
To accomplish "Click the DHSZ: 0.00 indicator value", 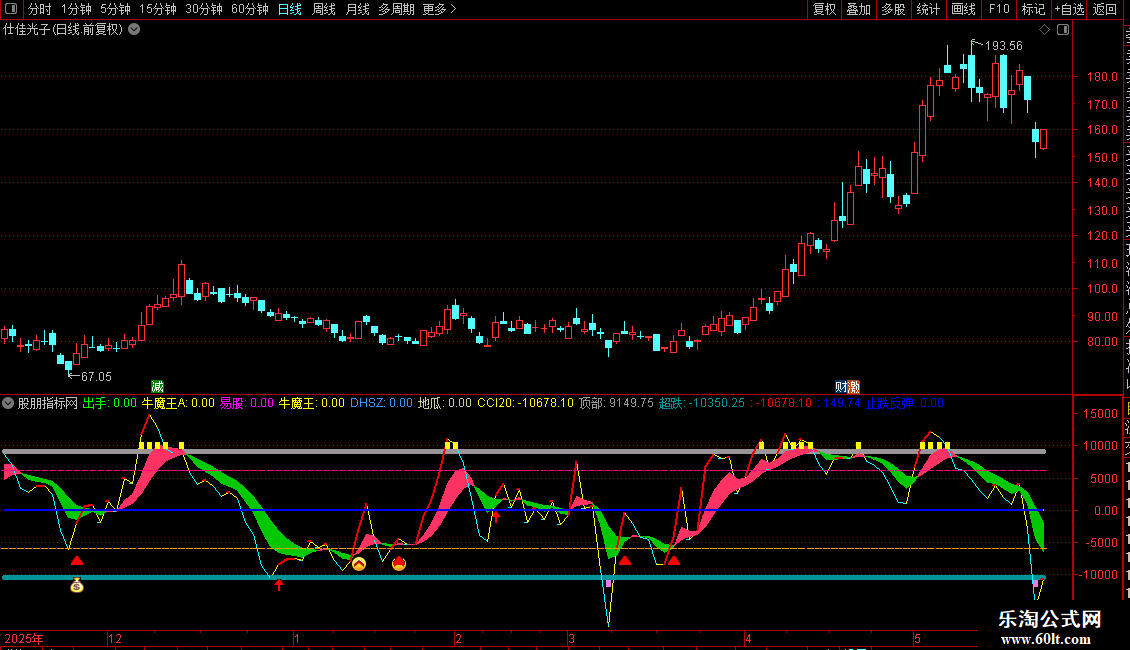I will click(381, 404).
